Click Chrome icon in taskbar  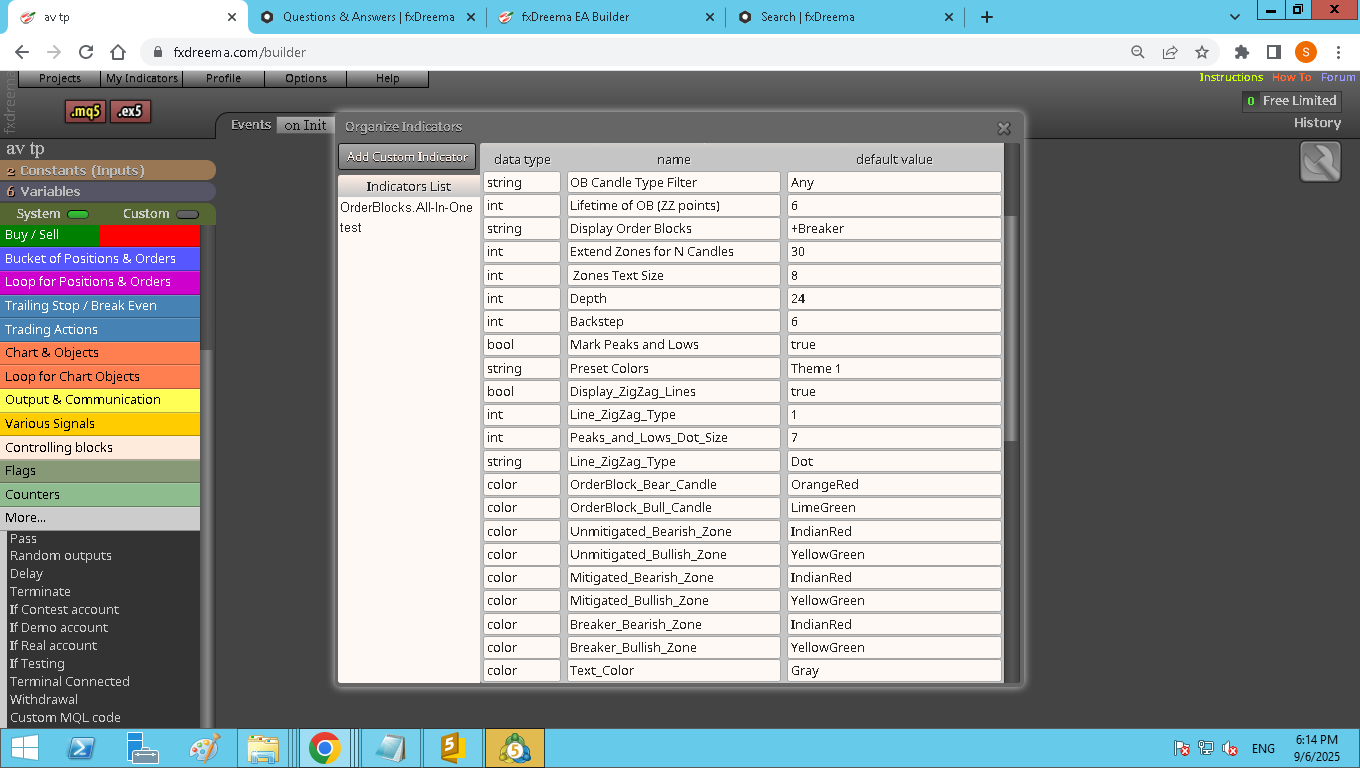click(324, 748)
